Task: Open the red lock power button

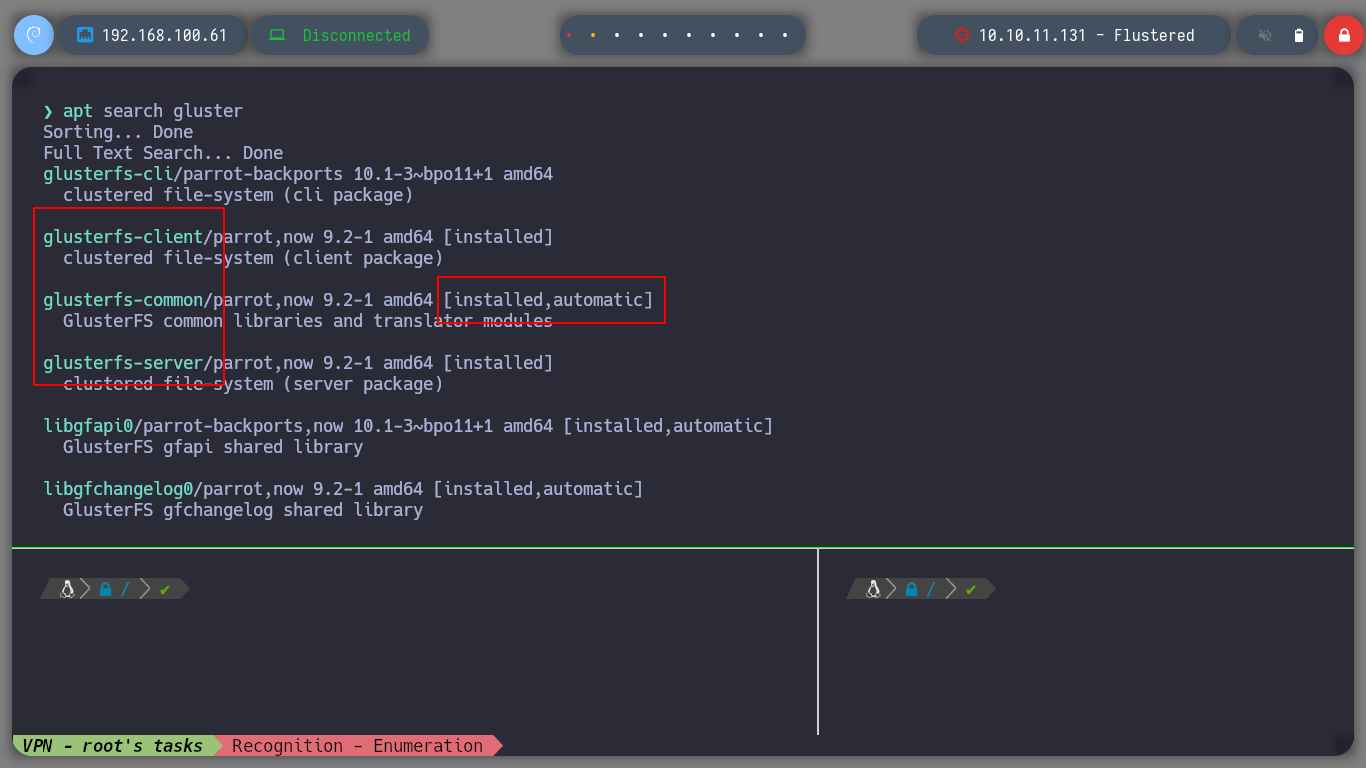Action: pyautogui.click(x=1344, y=35)
